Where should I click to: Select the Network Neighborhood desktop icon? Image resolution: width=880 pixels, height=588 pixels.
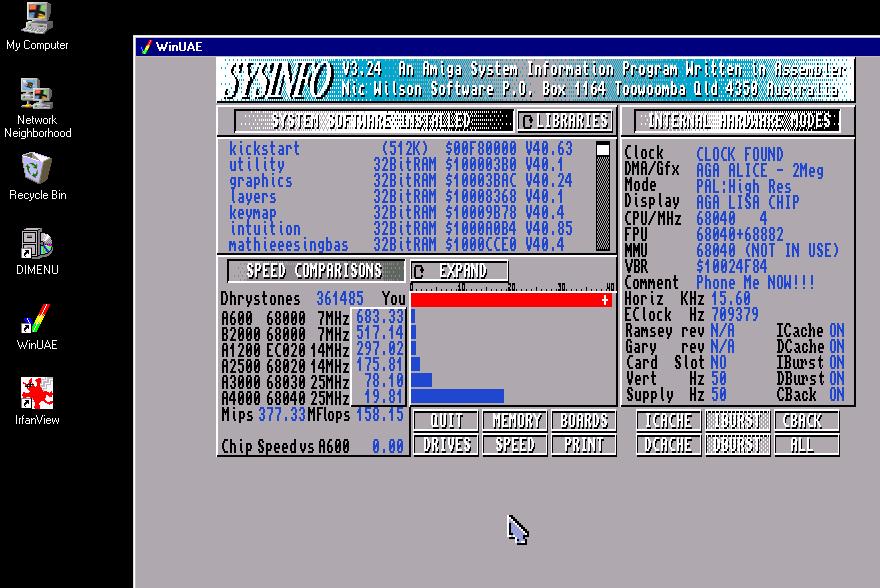click(x=37, y=108)
